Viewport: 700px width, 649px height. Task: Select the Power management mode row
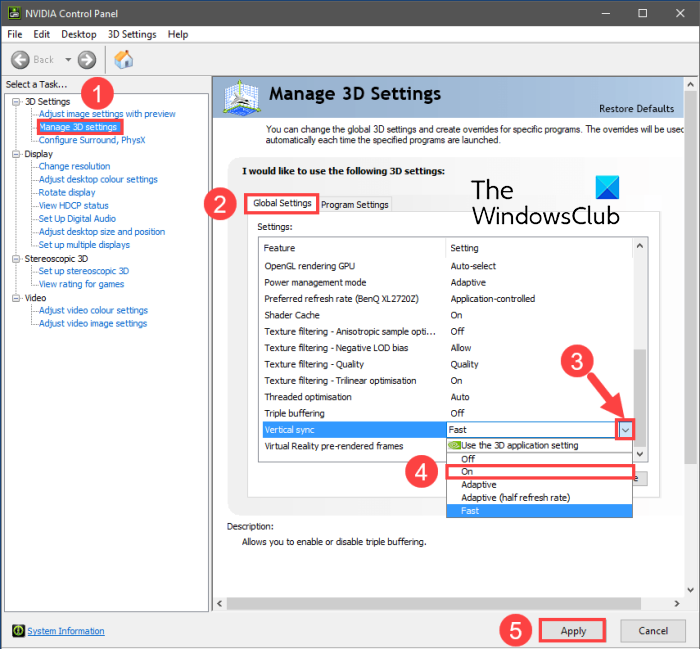[446, 283]
